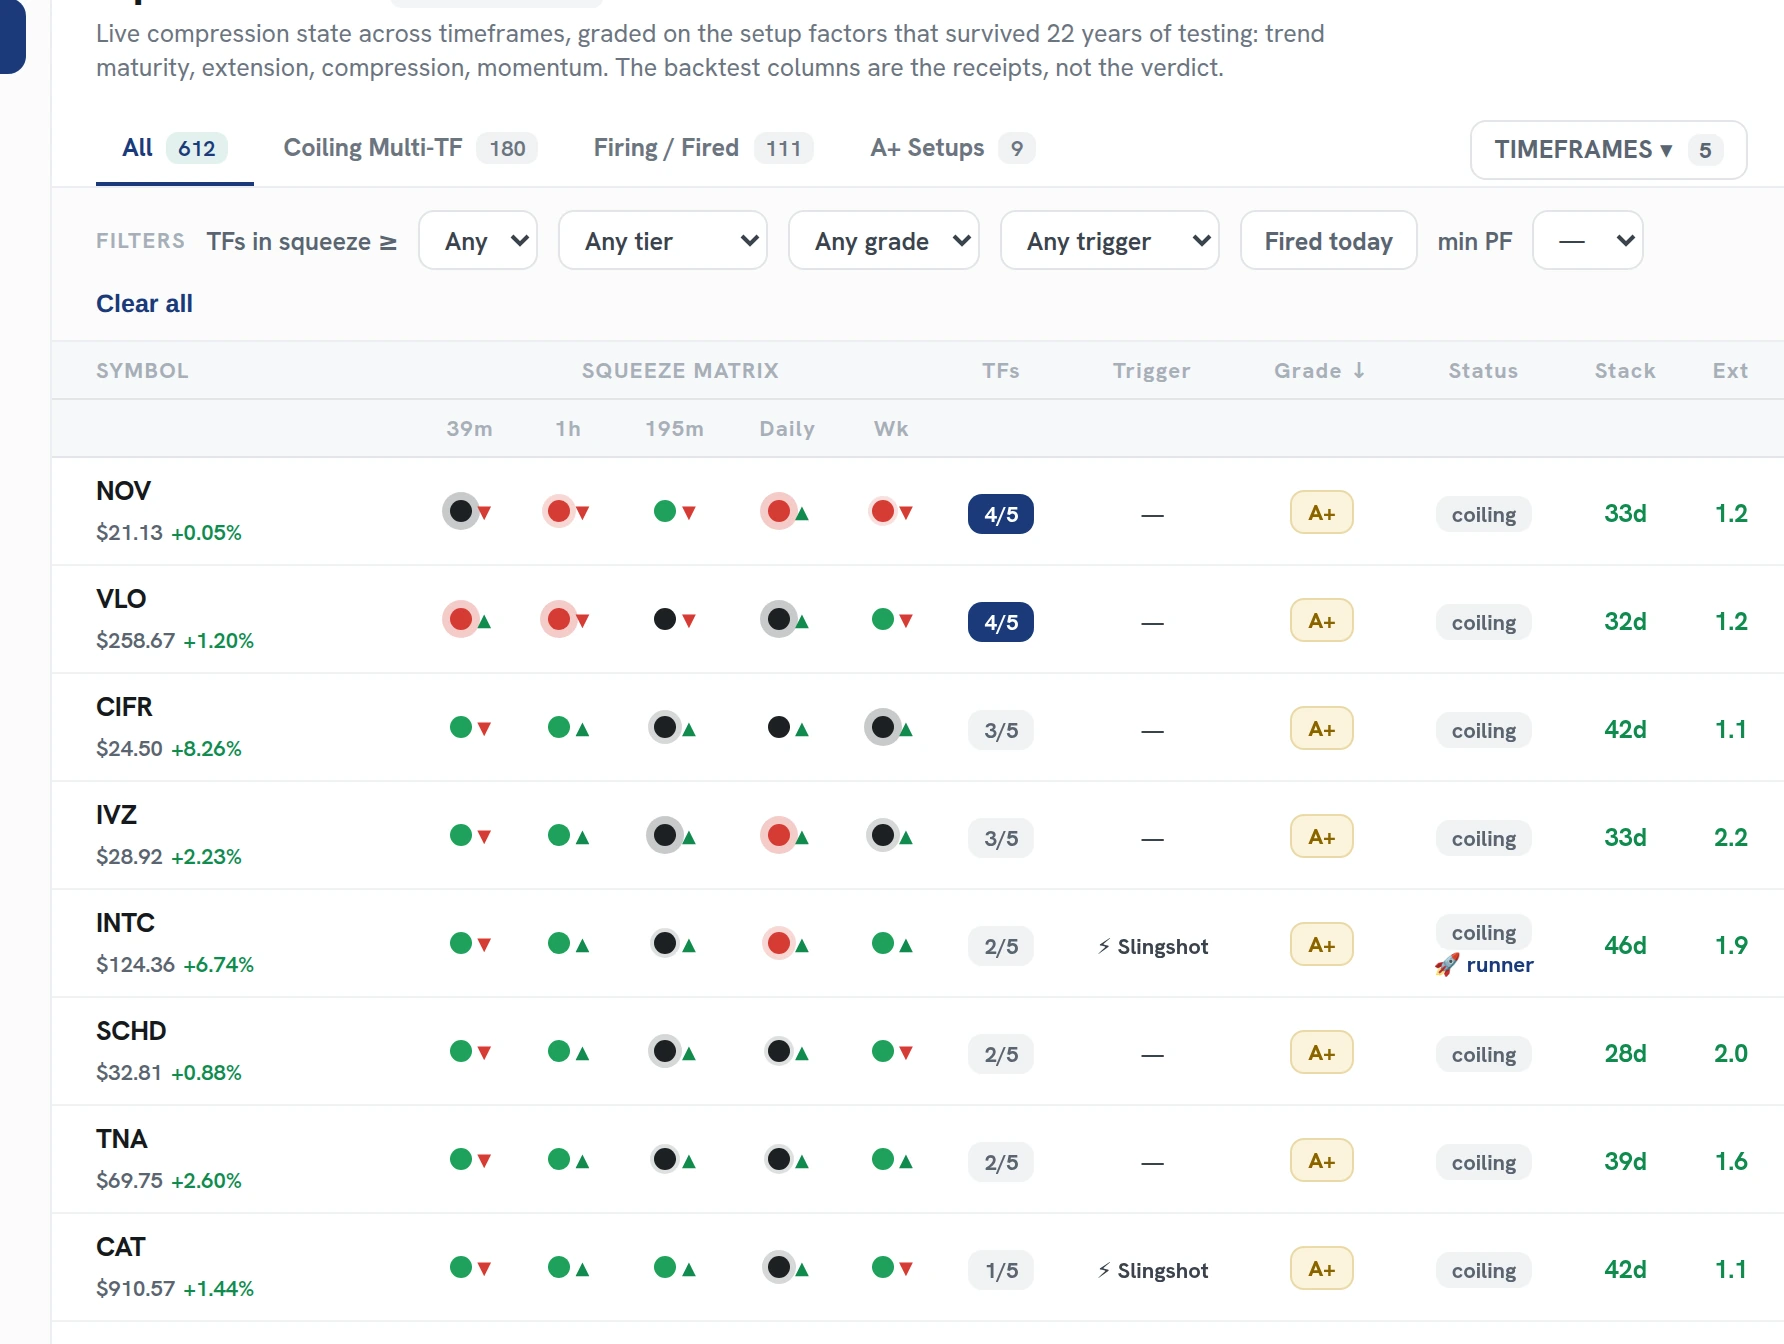The height and width of the screenshot is (1344, 1784).
Task: Open the INTC symbol row
Action: [918, 944]
